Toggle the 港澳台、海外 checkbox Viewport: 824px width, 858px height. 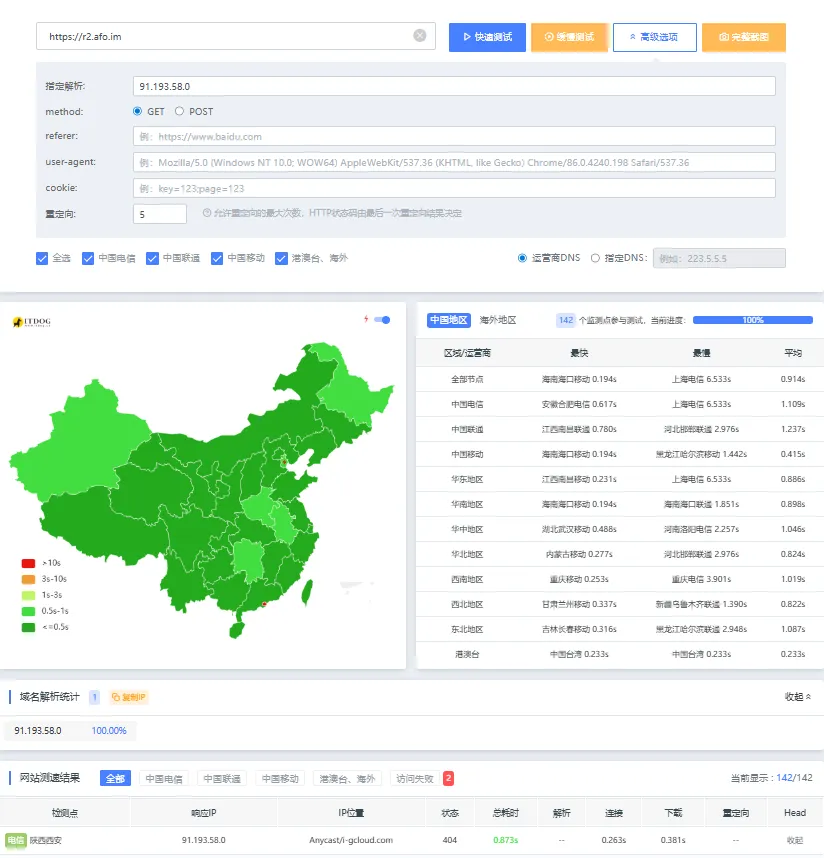coord(281,258)
